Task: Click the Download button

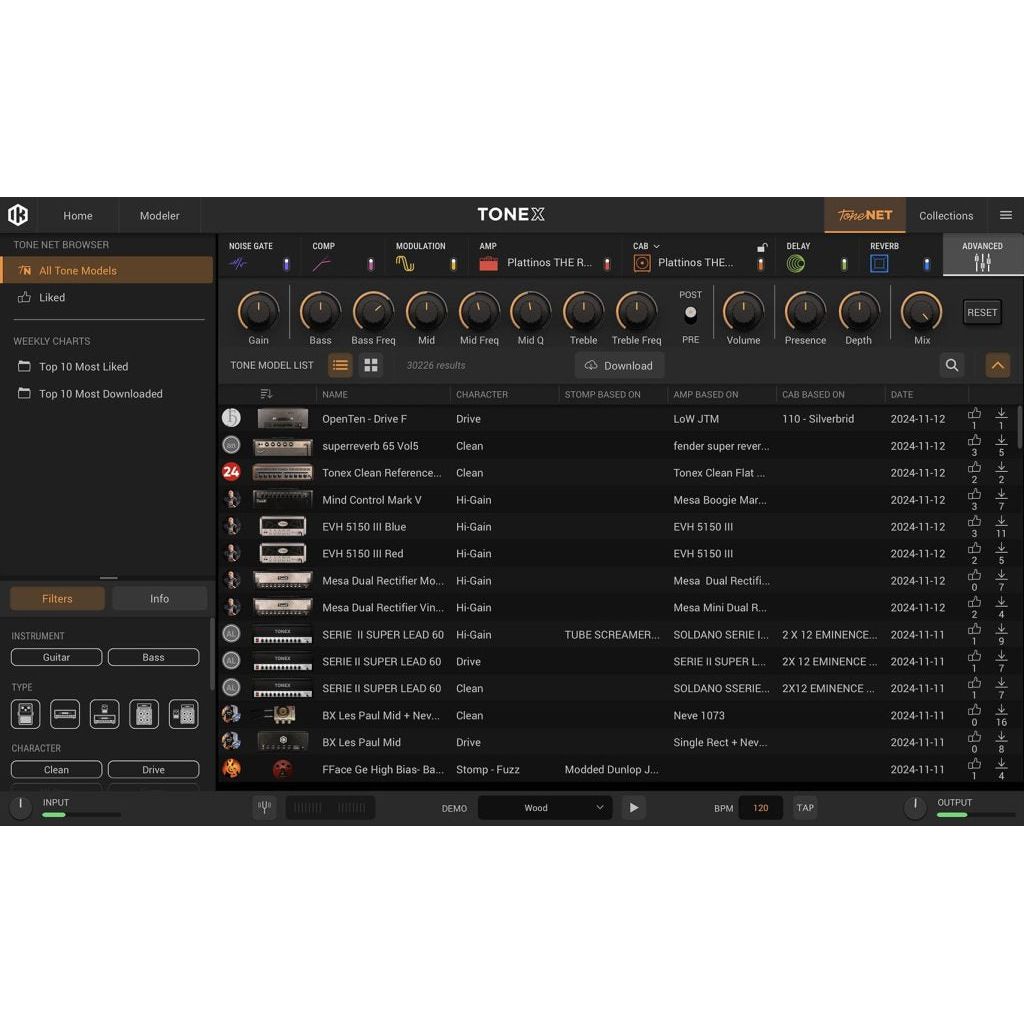Action: coord(619,366)
